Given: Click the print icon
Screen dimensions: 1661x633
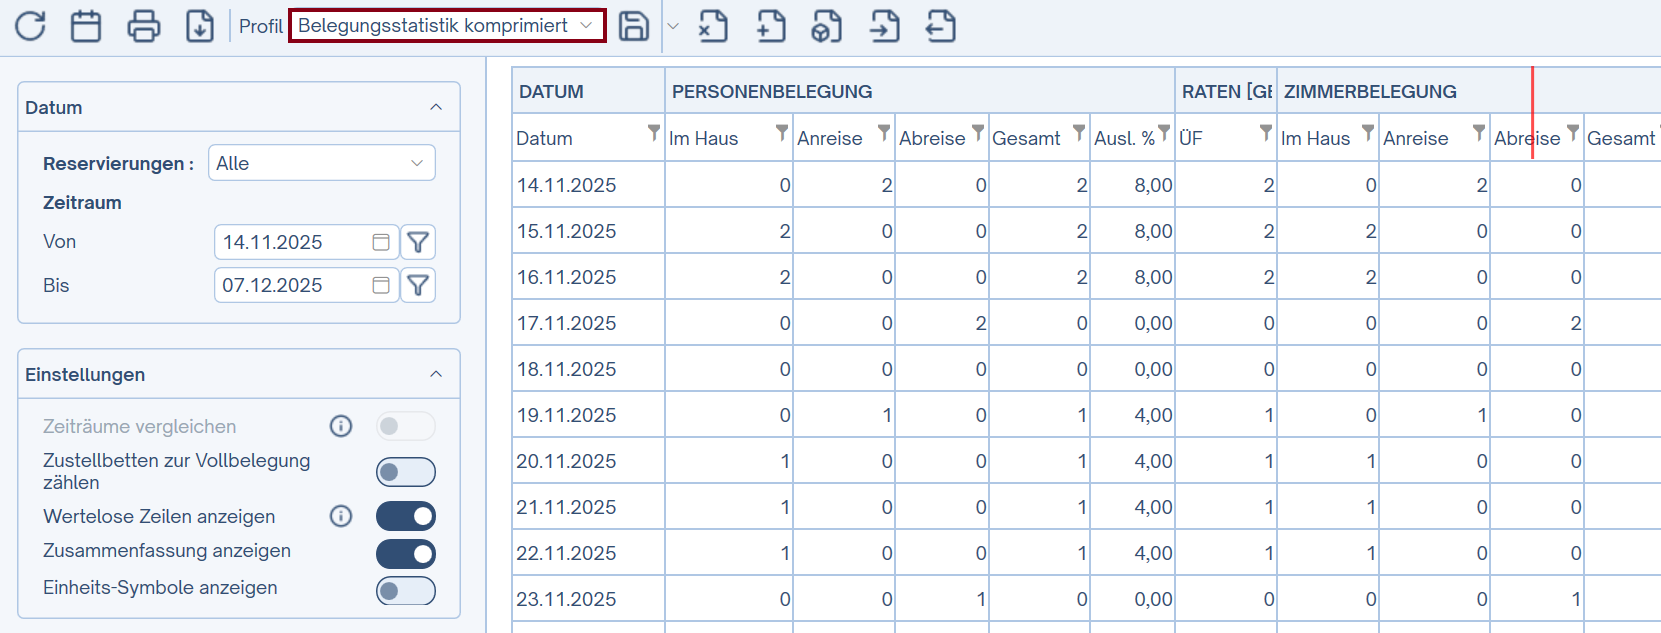Looking at the screenshot, I should (x=144, y=26).
